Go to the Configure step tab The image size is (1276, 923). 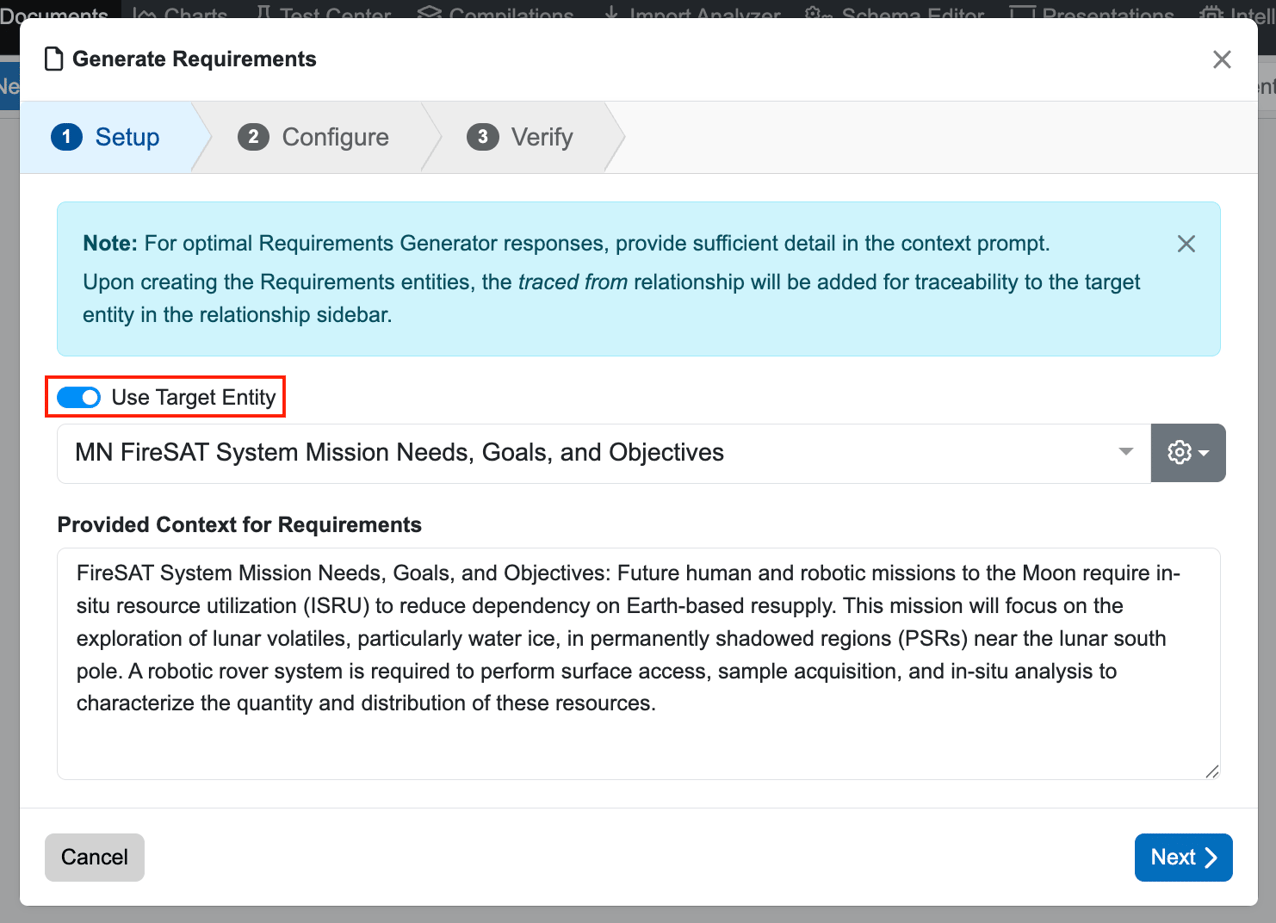click(314, 137)
